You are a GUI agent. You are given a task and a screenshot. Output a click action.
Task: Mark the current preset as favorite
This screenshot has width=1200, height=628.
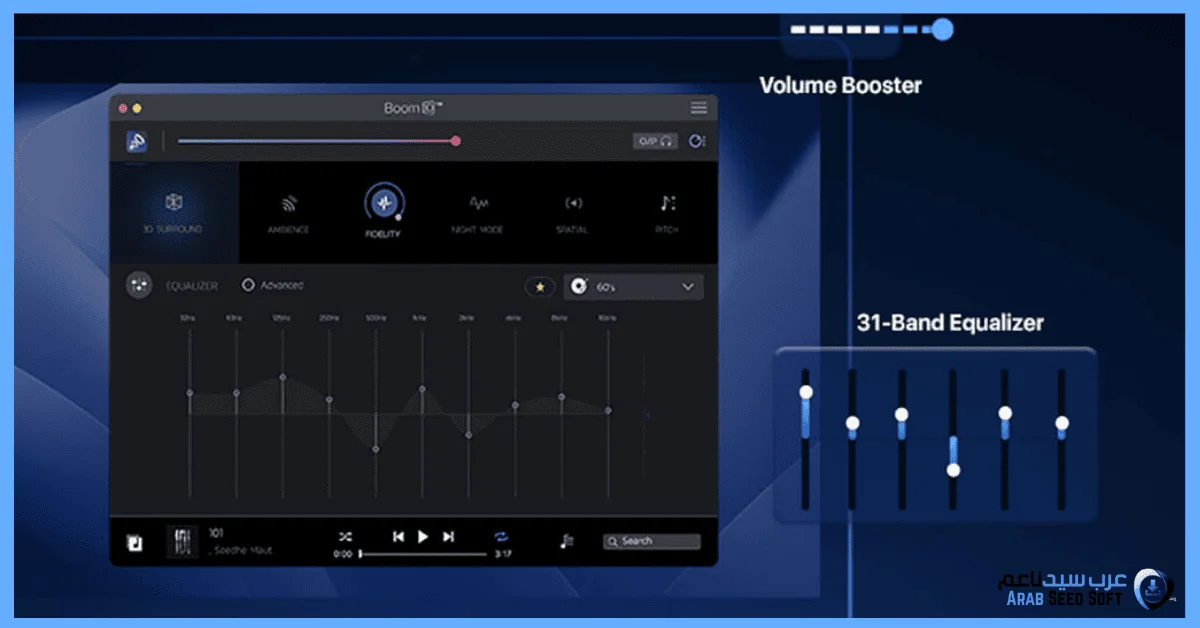pos(539,287)
